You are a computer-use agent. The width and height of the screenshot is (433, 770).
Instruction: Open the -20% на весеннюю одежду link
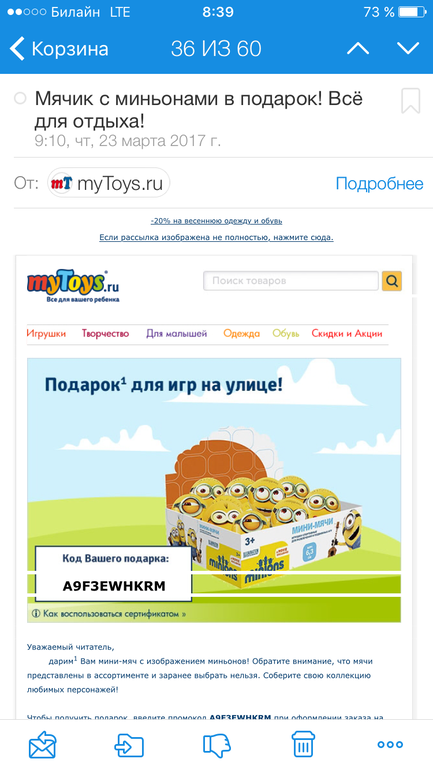point(216,221)
